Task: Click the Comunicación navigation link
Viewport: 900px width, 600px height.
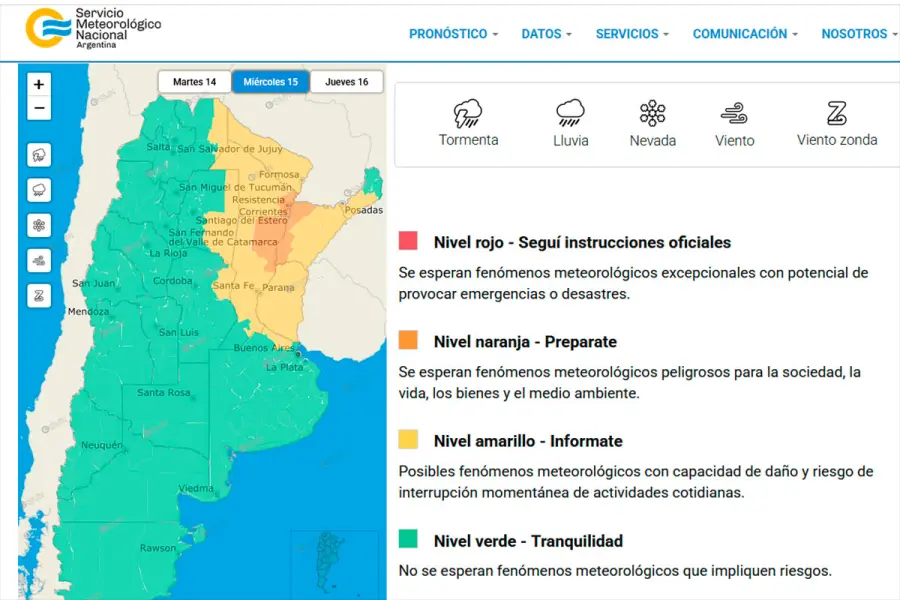Action: coord(745,34)
